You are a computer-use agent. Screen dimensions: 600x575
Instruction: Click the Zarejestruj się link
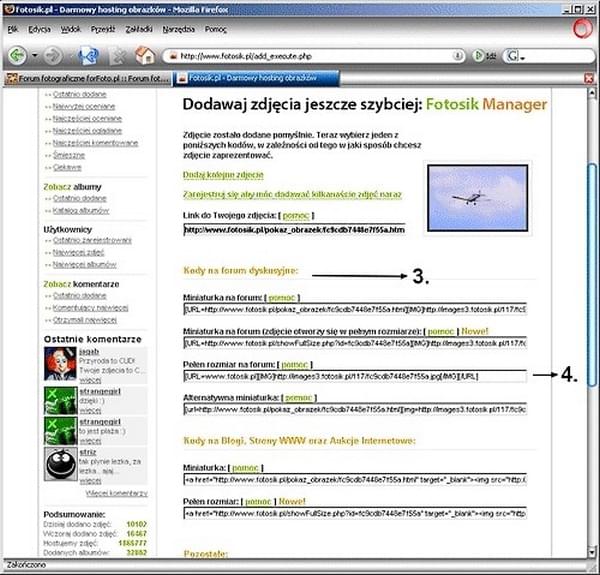coord(292,194)
